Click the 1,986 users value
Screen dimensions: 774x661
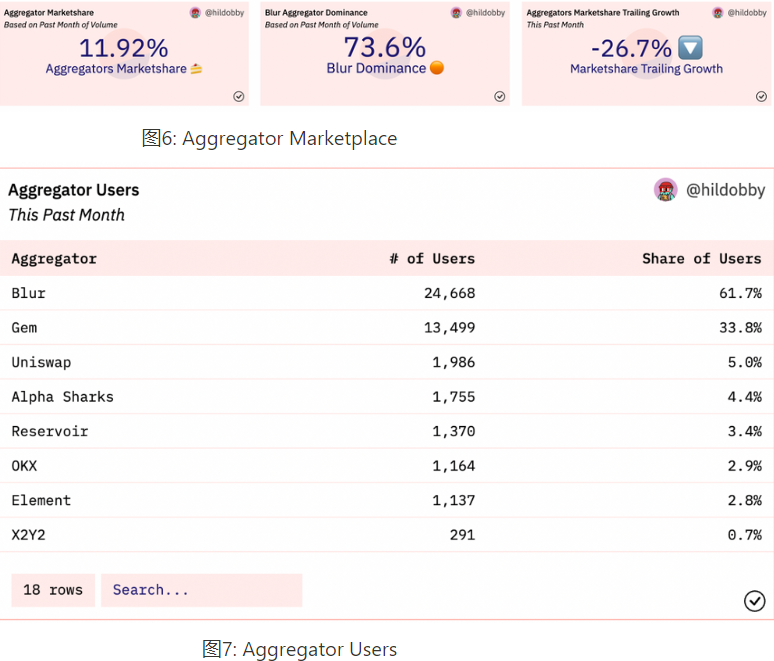pos(454,362)
